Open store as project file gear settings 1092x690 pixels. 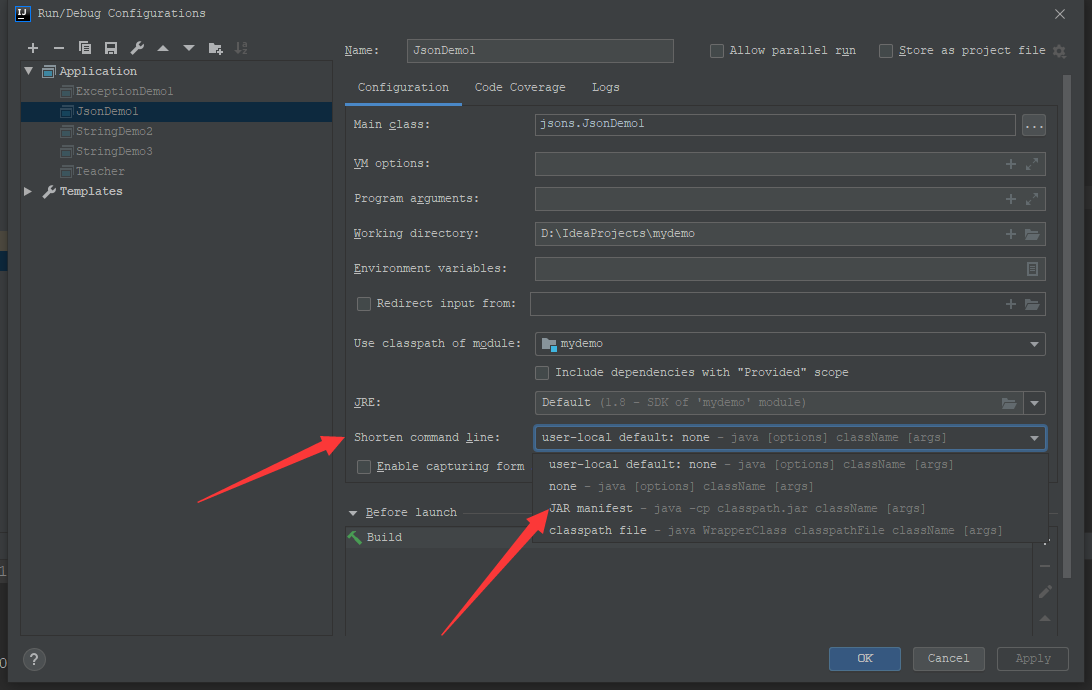coord(1059,51)
